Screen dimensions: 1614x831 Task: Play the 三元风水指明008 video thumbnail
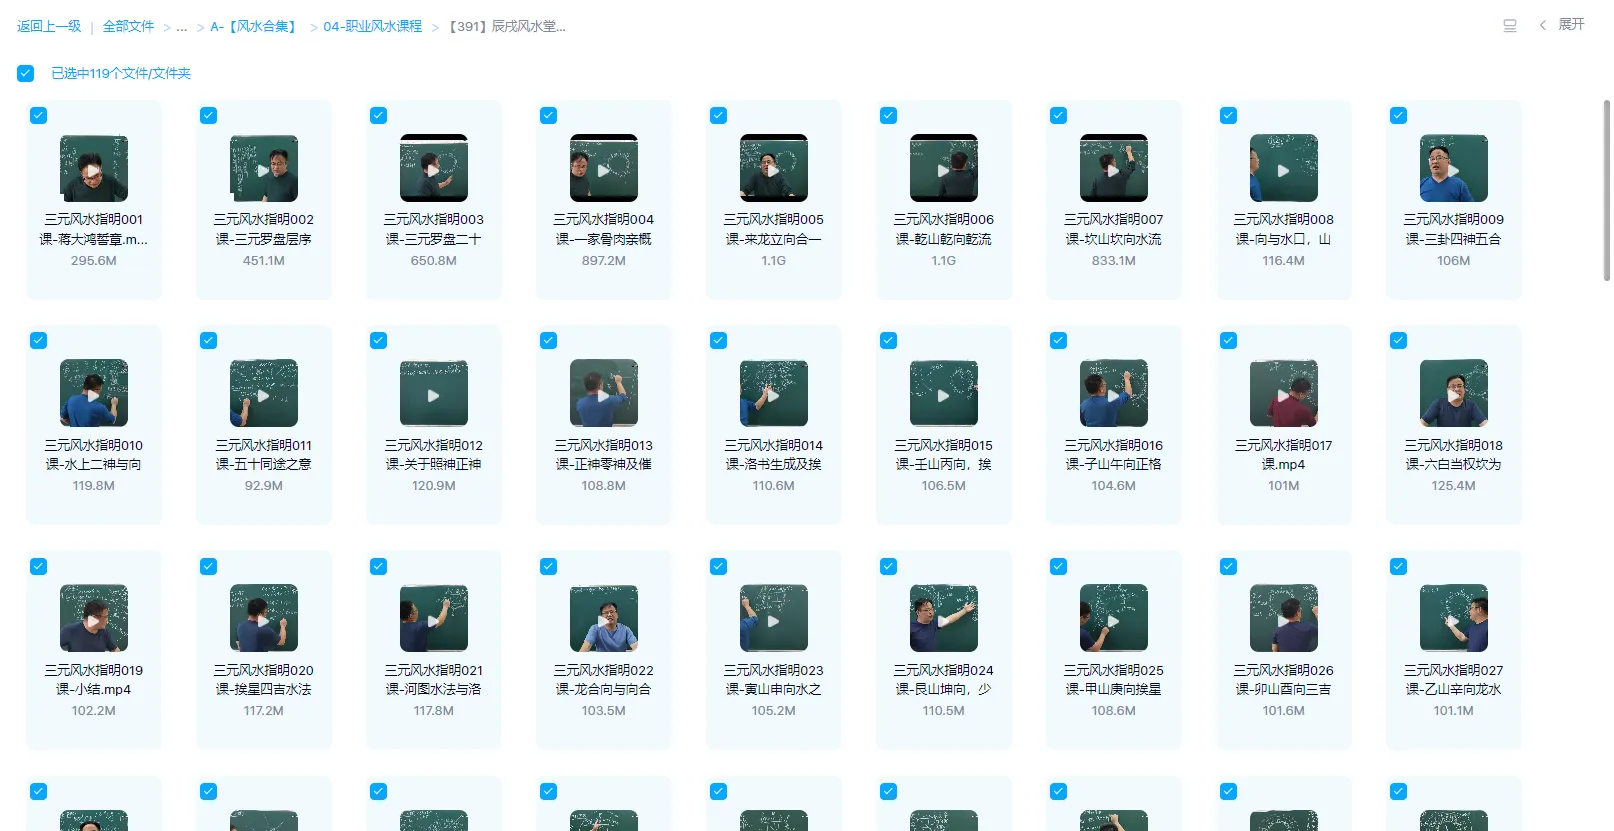coord(1284,168)
